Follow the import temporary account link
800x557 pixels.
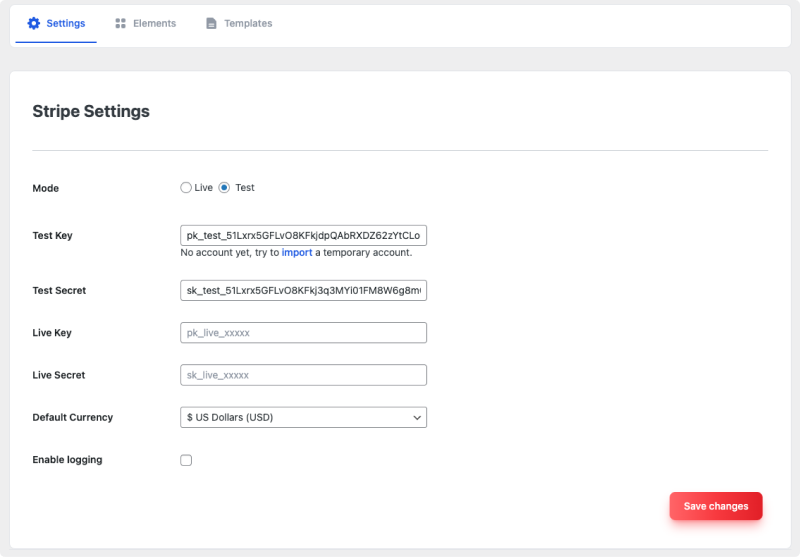point(297,252)
